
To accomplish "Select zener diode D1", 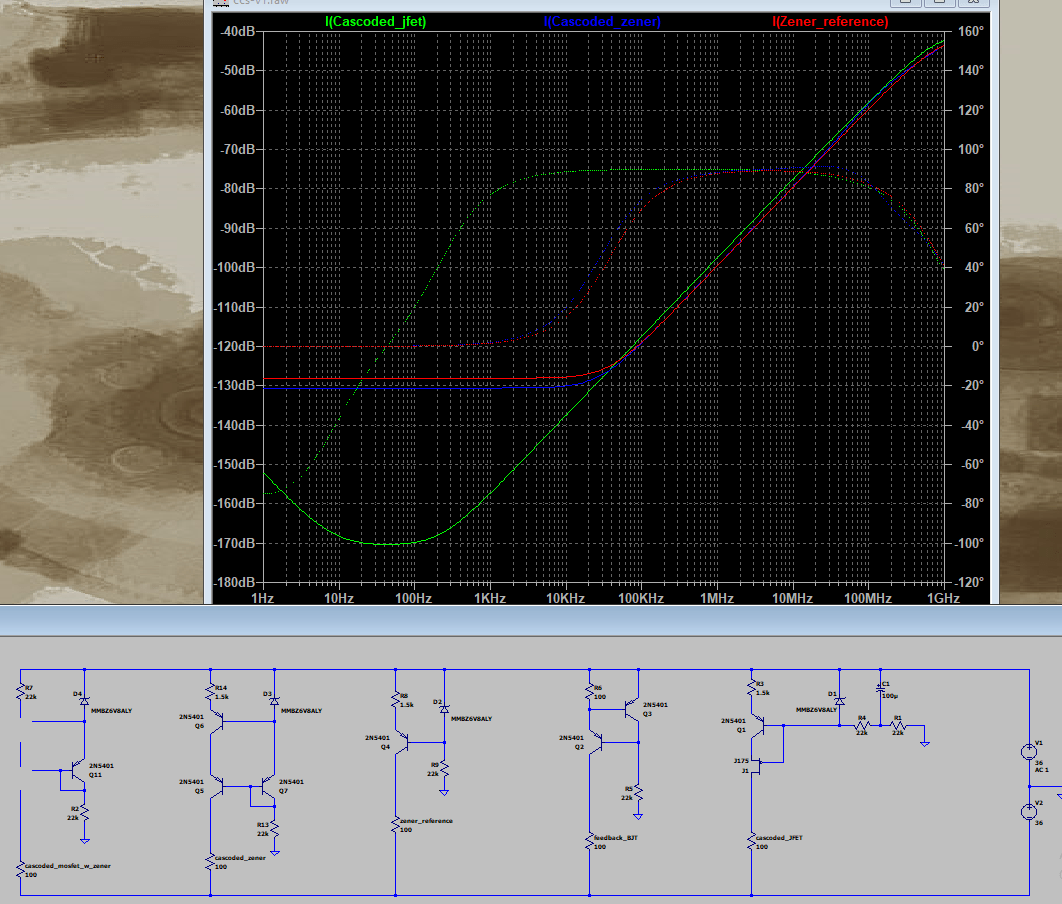I will coord(840,702).
